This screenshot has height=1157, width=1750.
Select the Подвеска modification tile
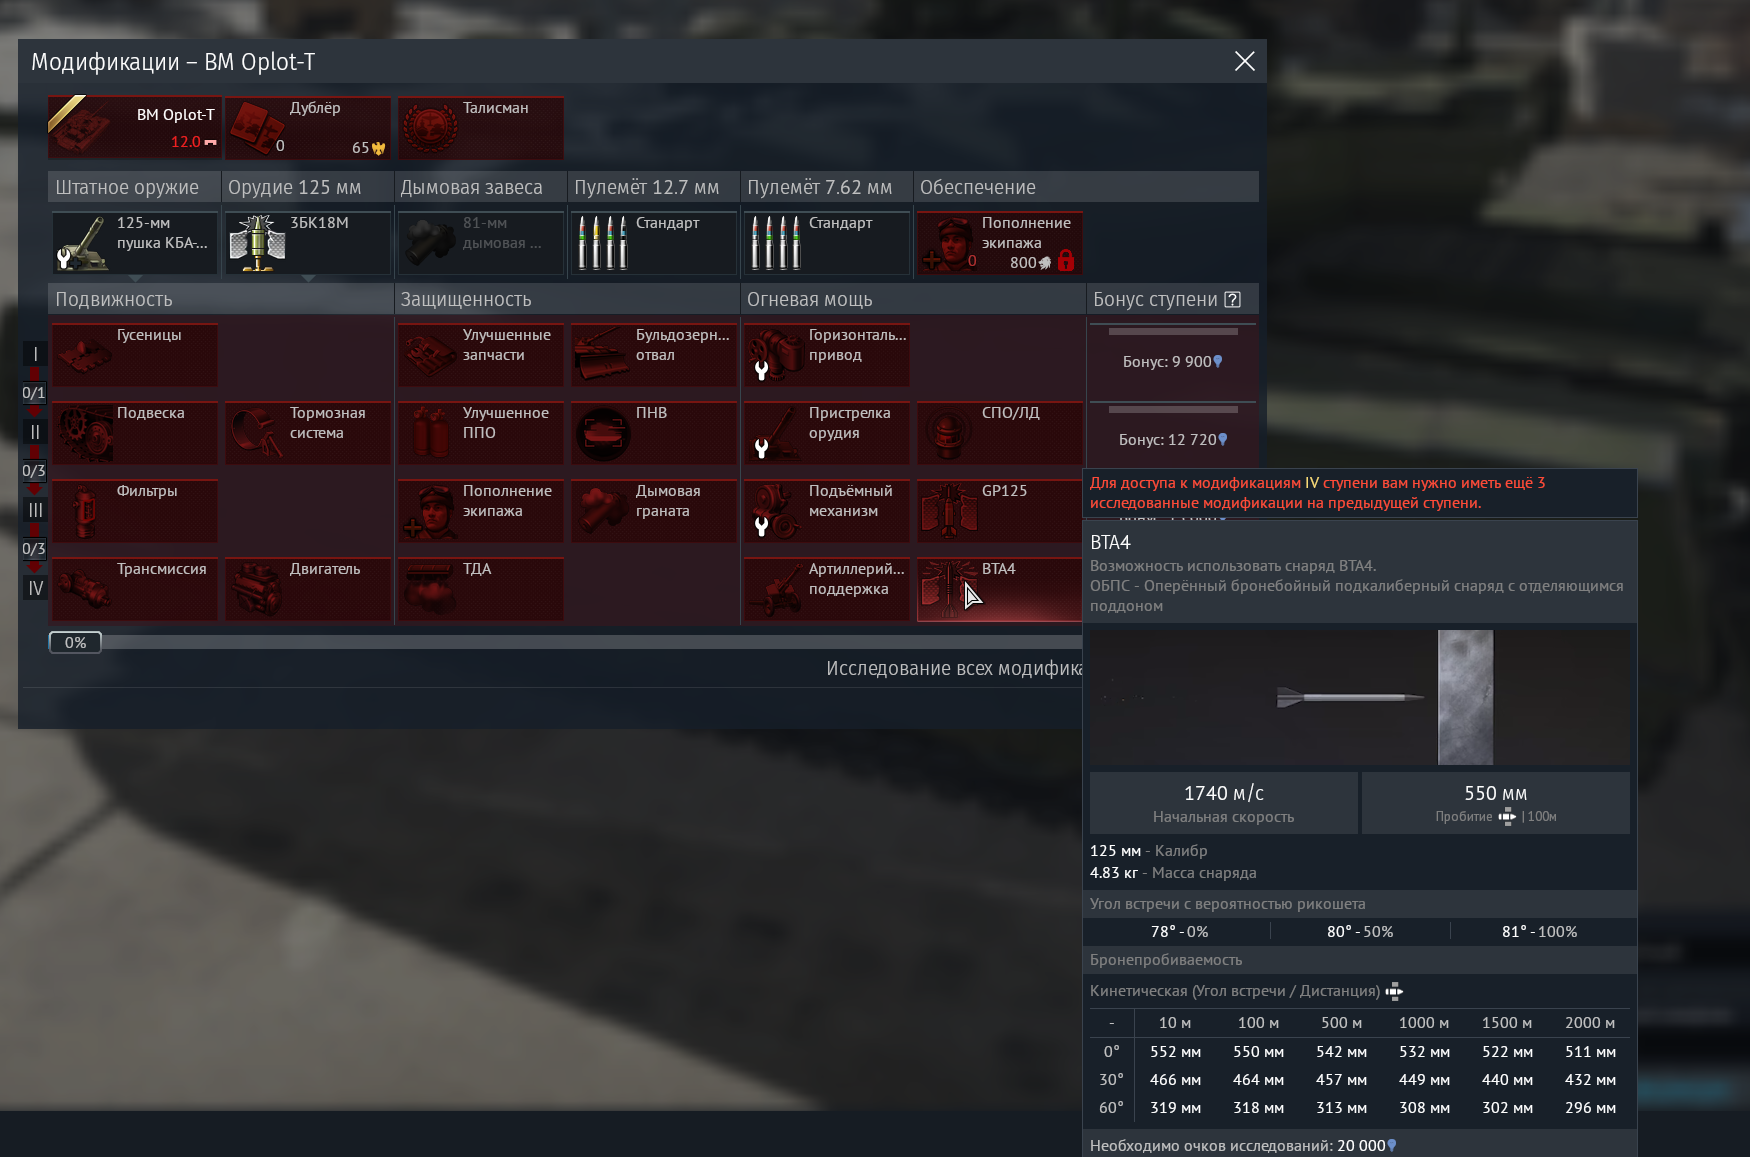tap(134, 432)
